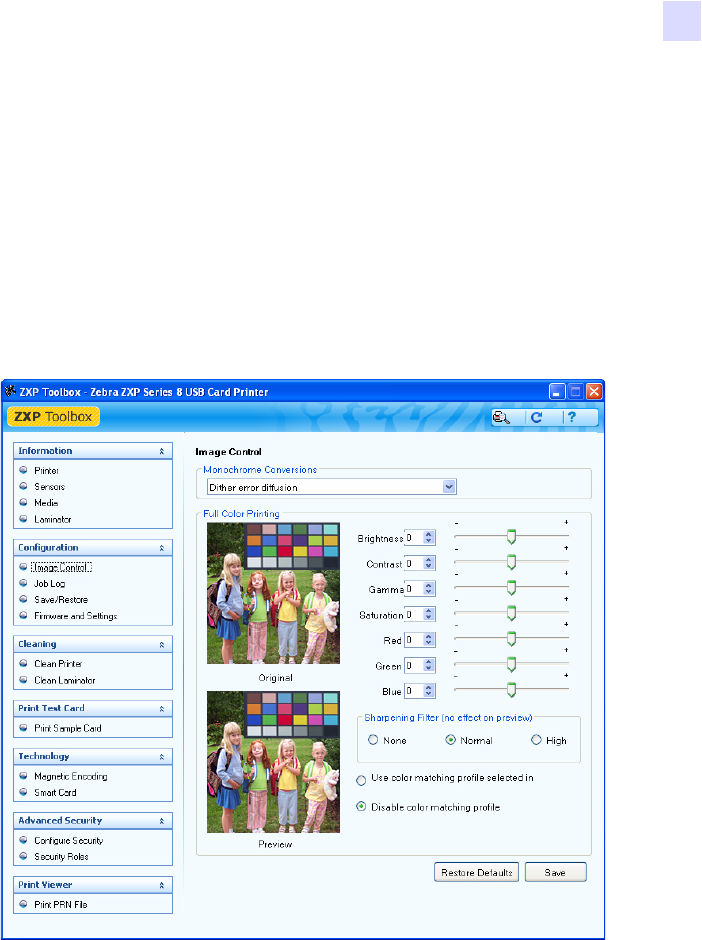Collapse the Print Viewer panel

coord(161,885)
